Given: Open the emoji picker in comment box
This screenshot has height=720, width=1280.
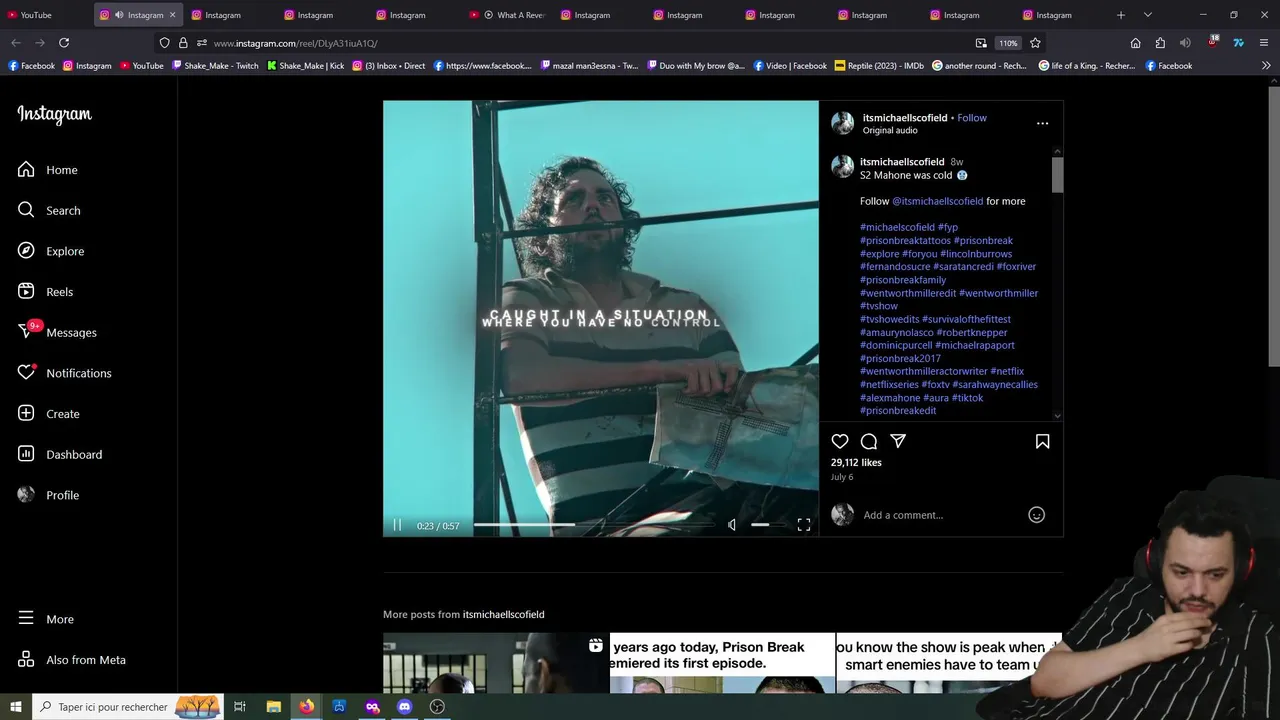Looking at the screenshot, I should (x=1036, y=515).
